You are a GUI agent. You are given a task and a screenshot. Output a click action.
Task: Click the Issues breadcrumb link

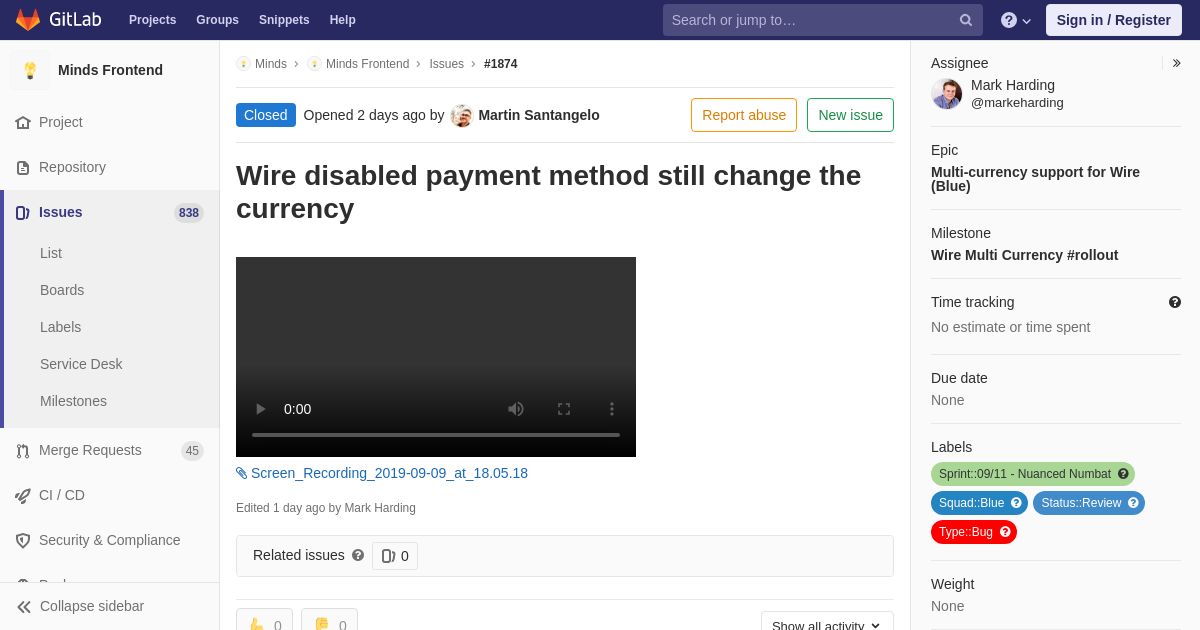(446, 64)
